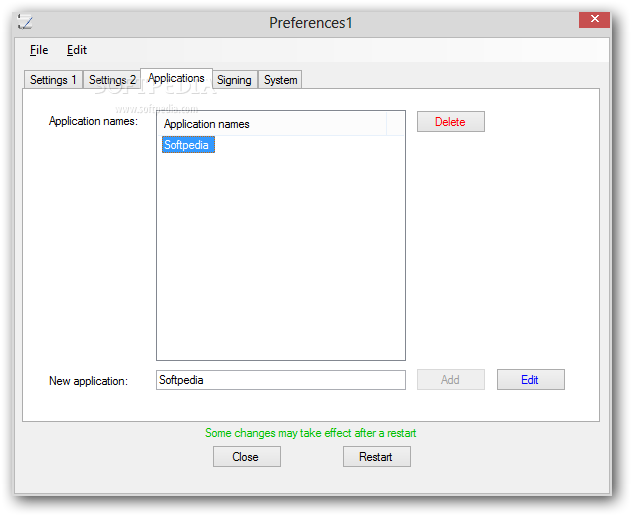Focus the New application text field
Viewport: 632px width, 516px height.
click(x=281, y=380)
